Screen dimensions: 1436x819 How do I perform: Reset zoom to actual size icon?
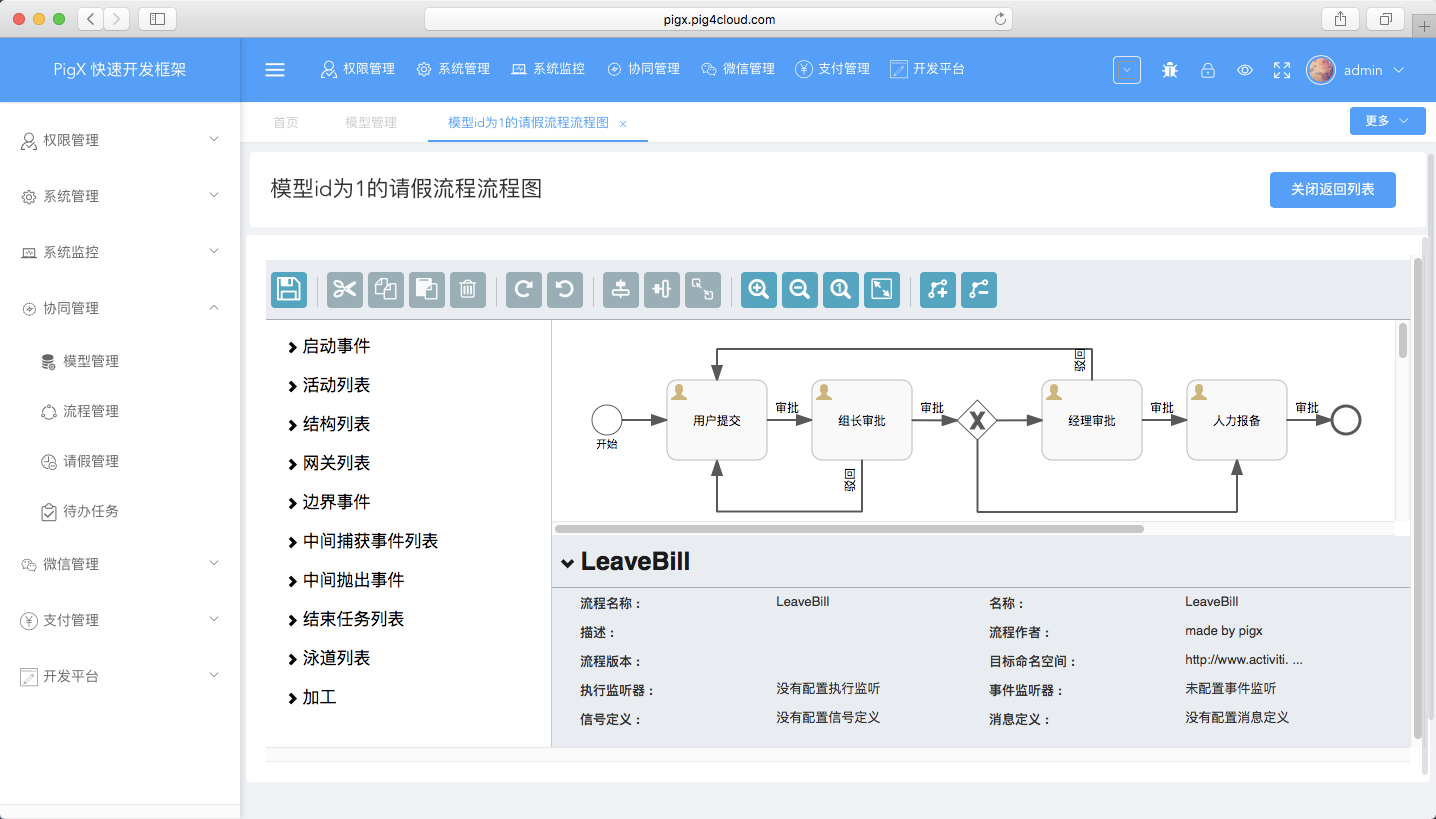841,290
